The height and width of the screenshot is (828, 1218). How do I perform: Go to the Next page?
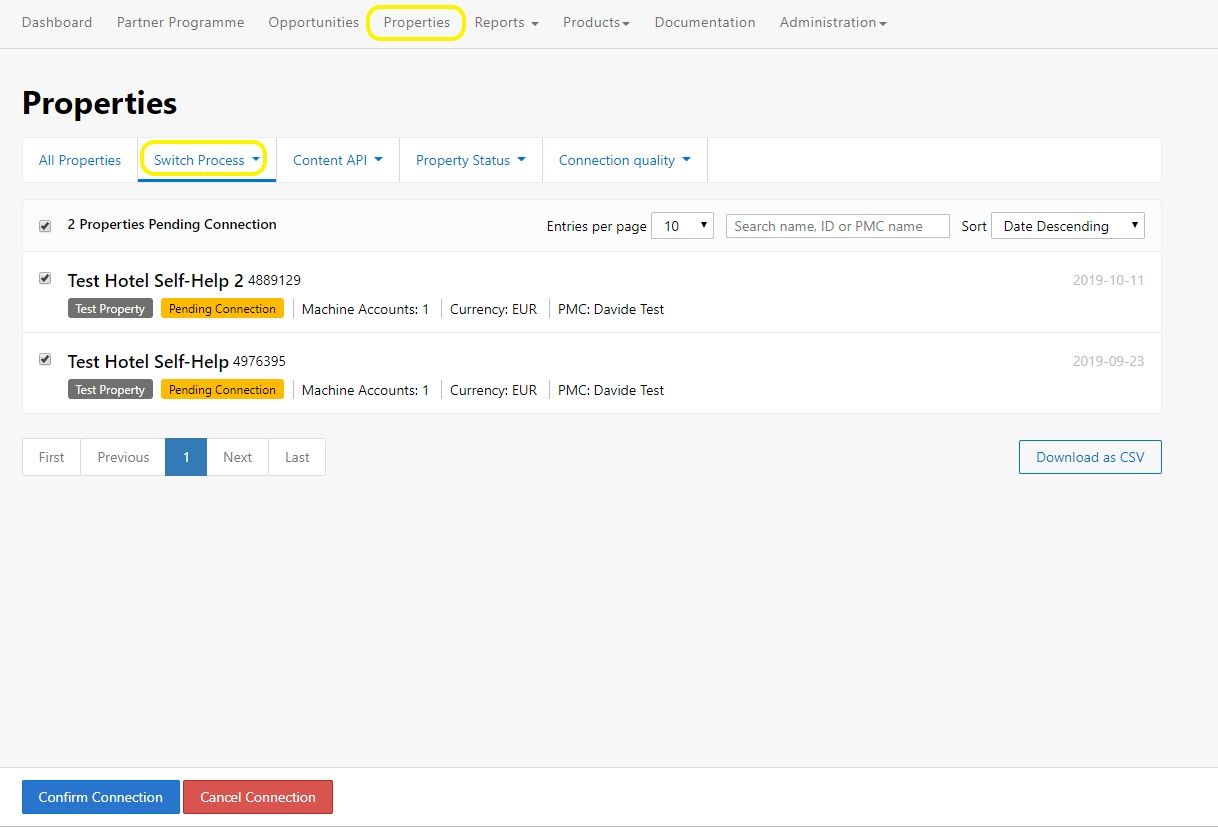pos(238,457)
